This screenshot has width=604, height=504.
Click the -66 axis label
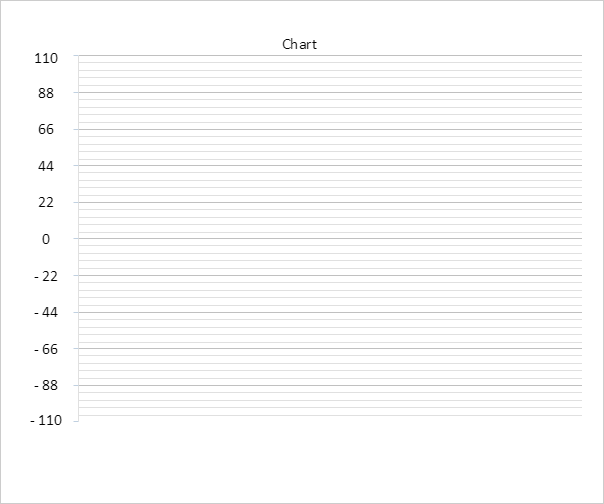coord(46,348)
